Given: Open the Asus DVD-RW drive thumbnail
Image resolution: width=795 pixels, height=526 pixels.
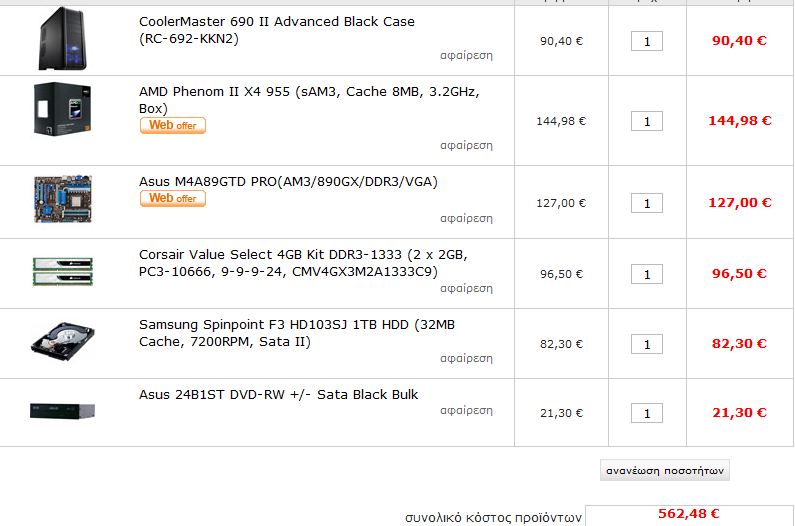Looking at the screenshot, I should pyautogui.click(x=62, y=410).
